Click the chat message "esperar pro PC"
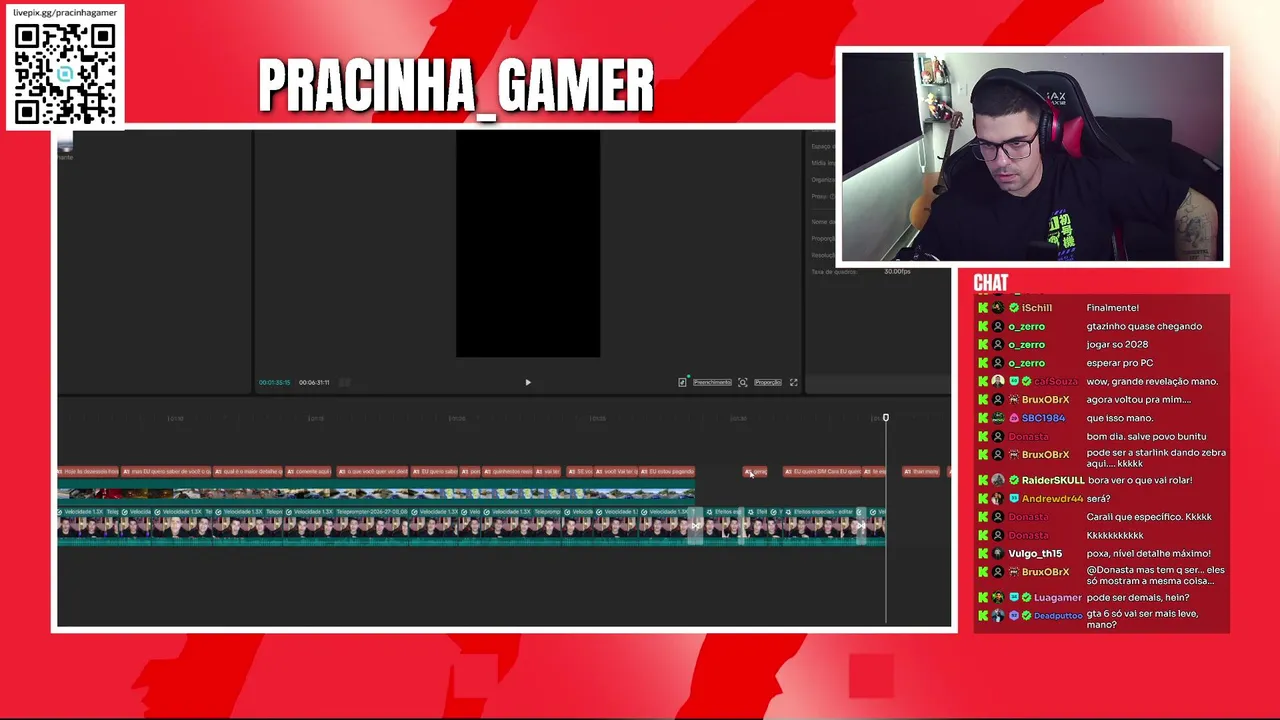The image size is (1280, 720). tap(1120, 363)
